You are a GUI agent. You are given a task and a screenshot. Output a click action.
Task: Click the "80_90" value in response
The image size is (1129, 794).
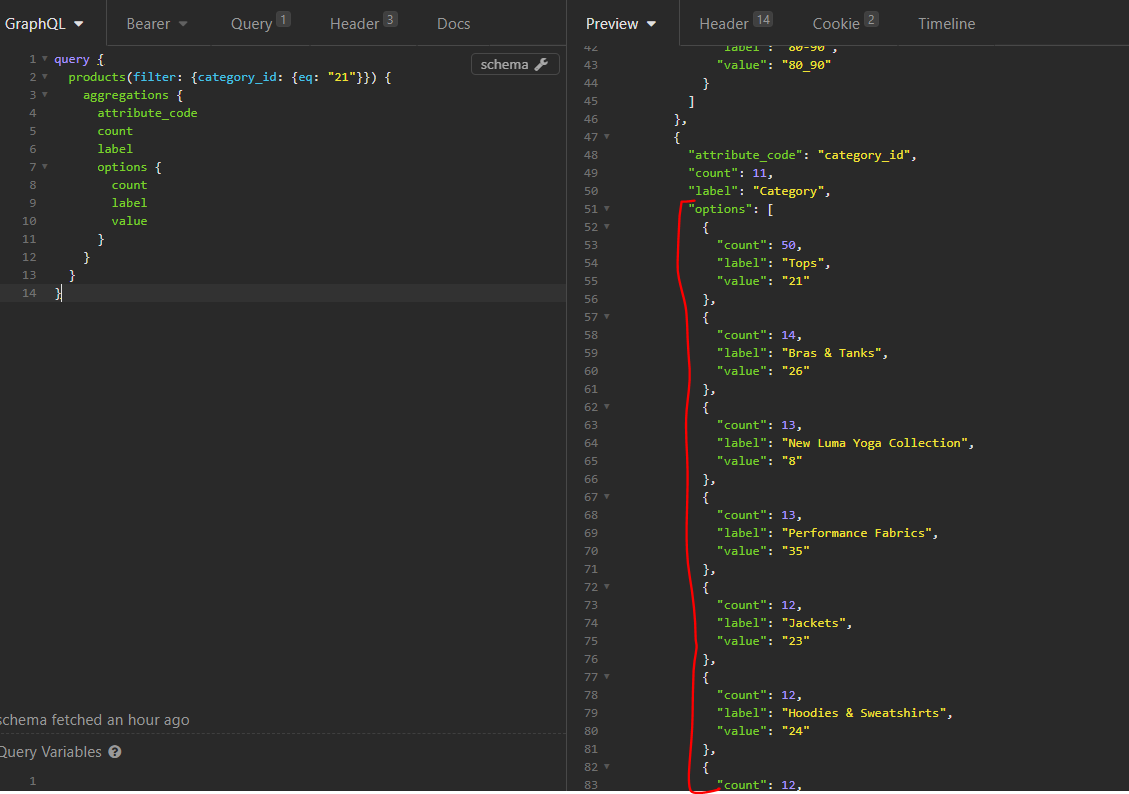tap(806, 65)
